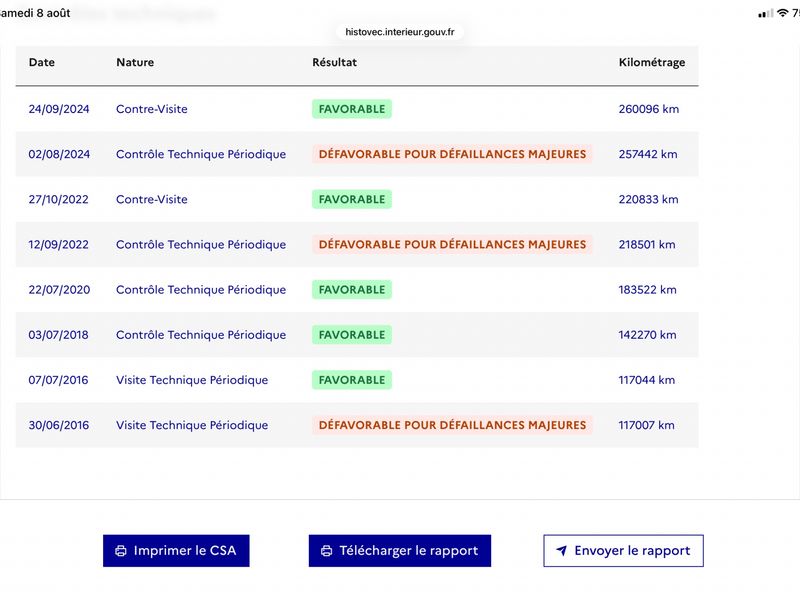Click the Télécharger le rapport button
Screen dimensions: 800x600
click(399, 551)
